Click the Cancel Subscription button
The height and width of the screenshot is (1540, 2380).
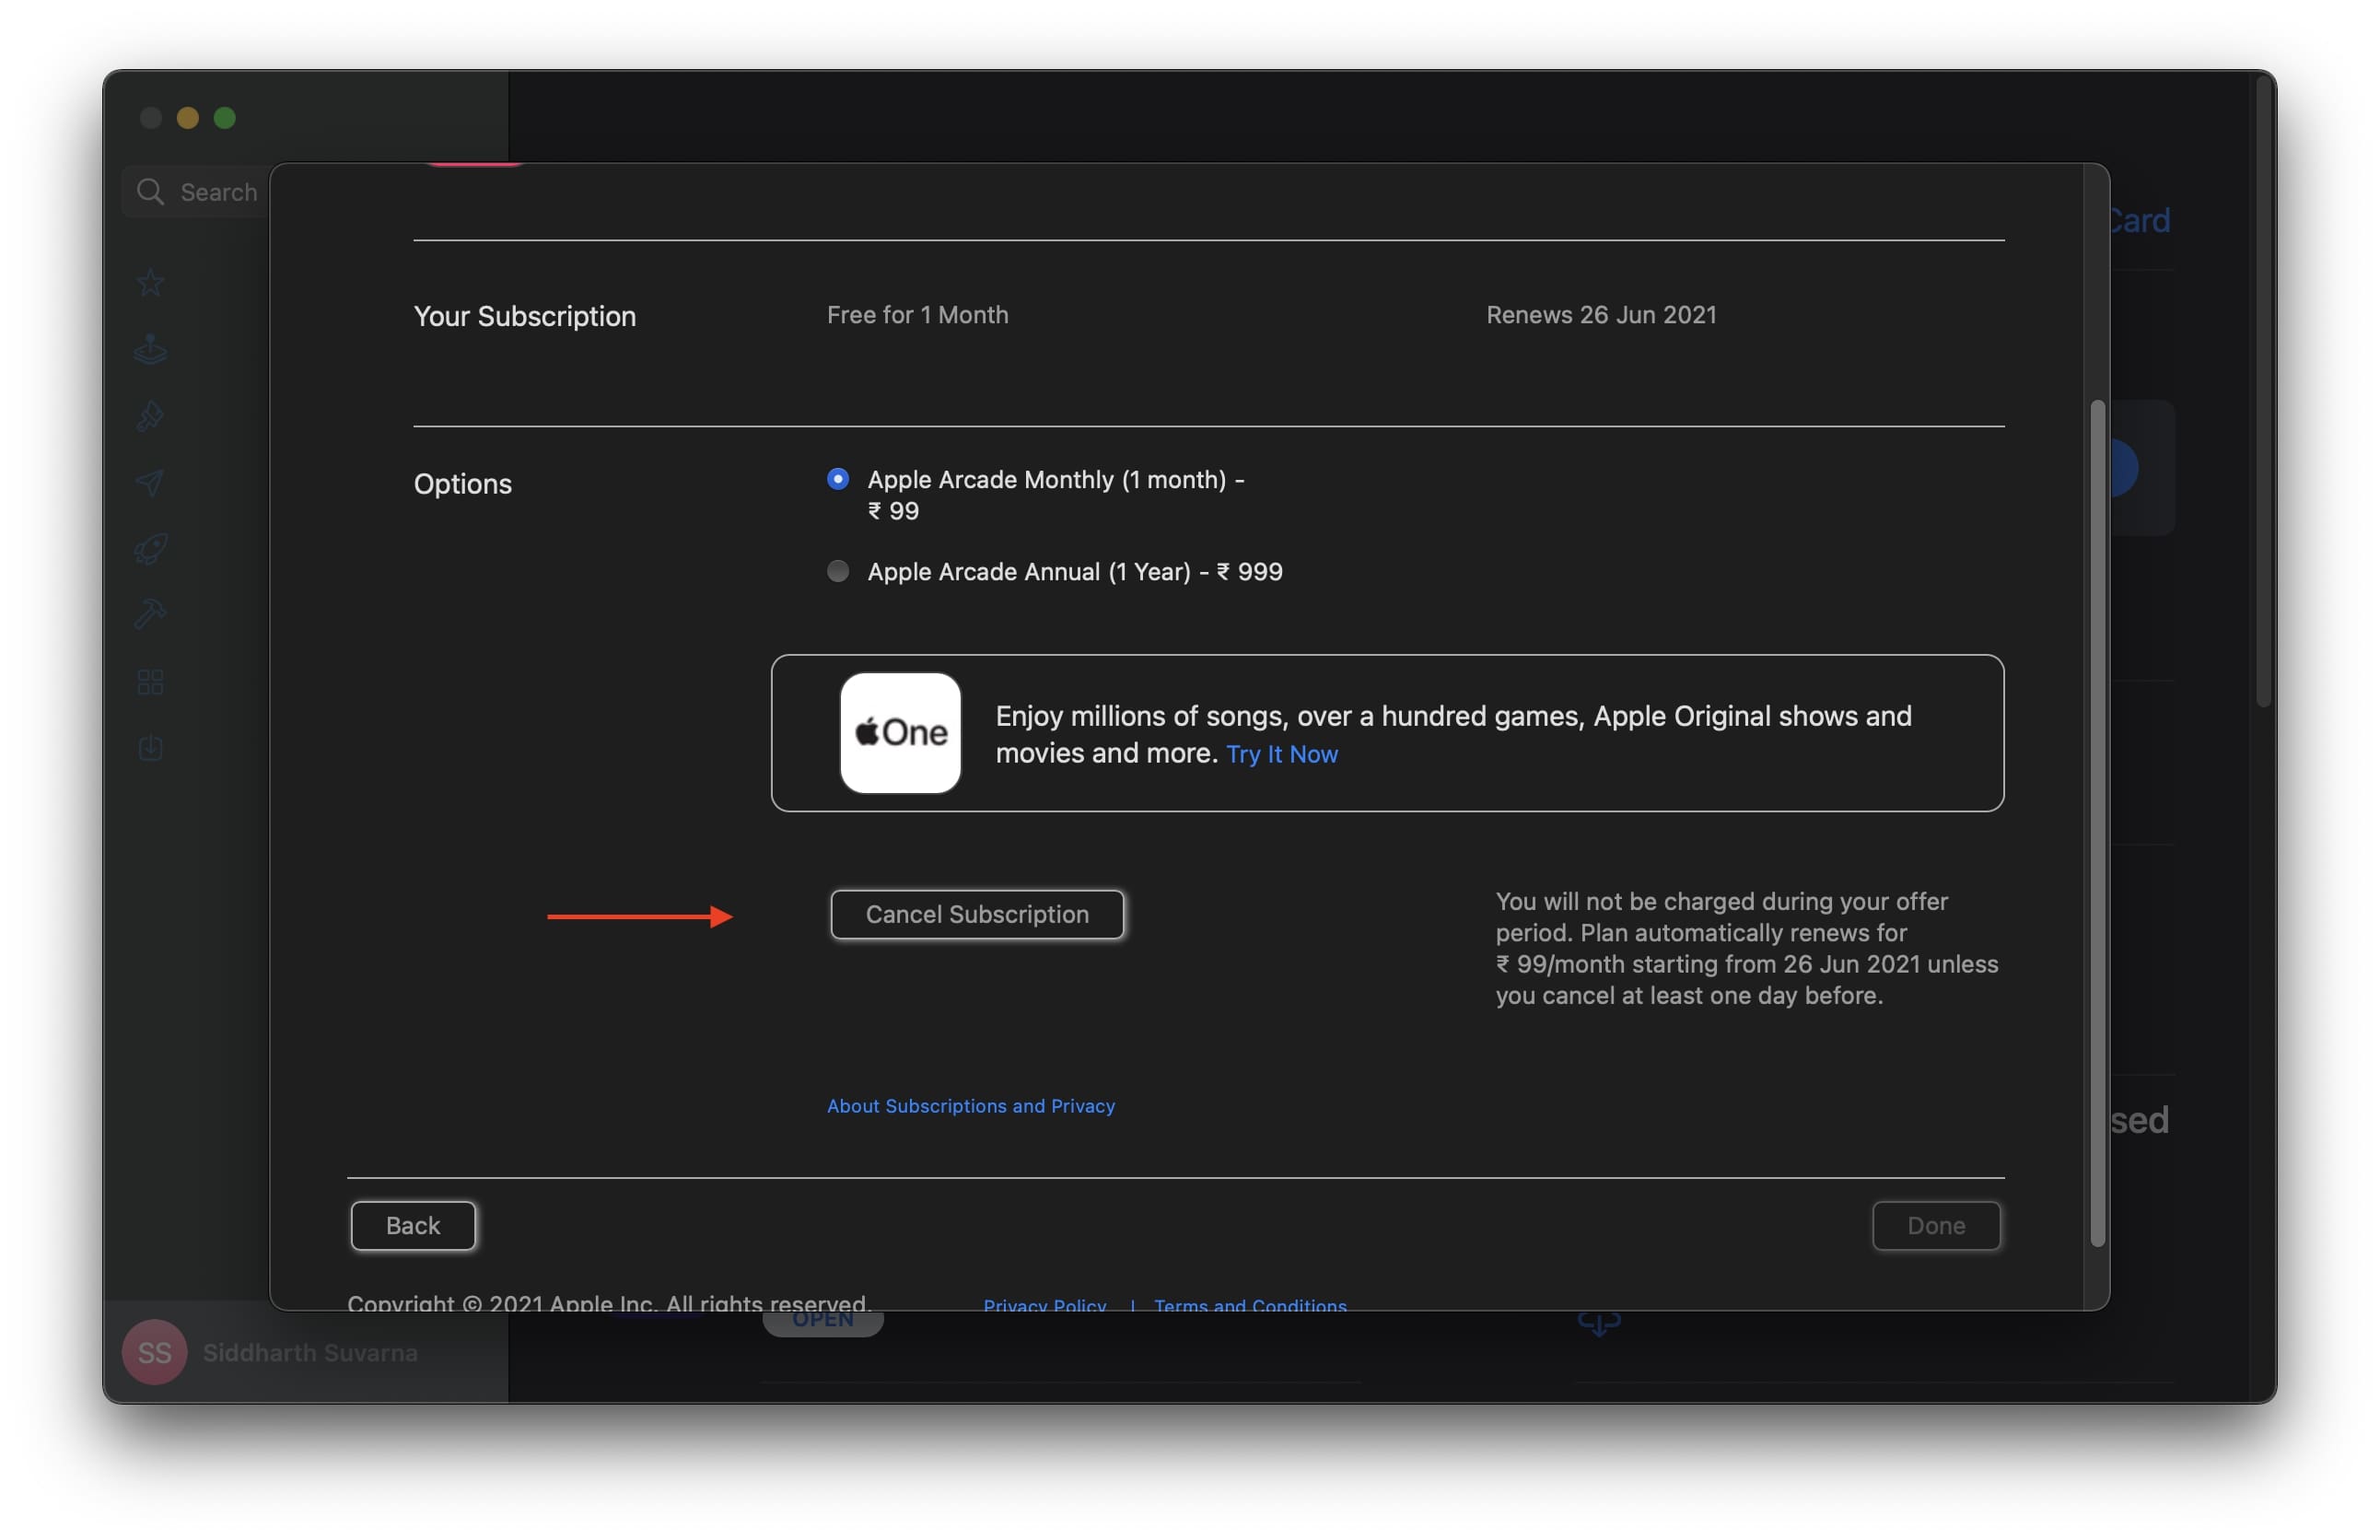[977, 914]
